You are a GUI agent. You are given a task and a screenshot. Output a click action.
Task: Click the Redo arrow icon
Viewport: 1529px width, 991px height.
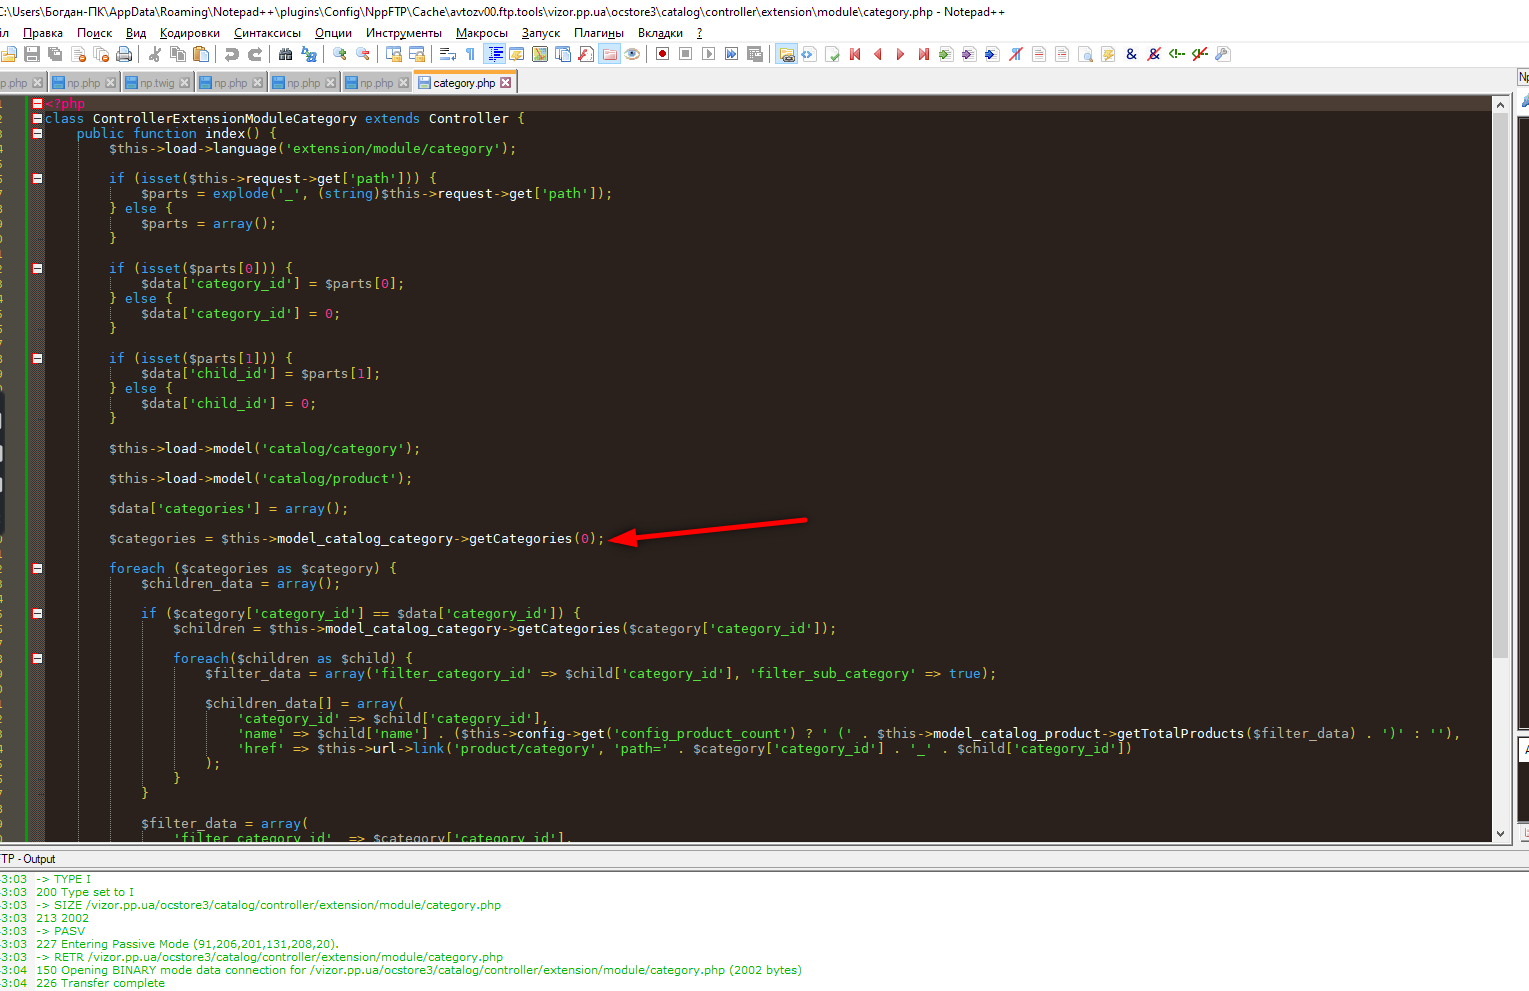255,54
